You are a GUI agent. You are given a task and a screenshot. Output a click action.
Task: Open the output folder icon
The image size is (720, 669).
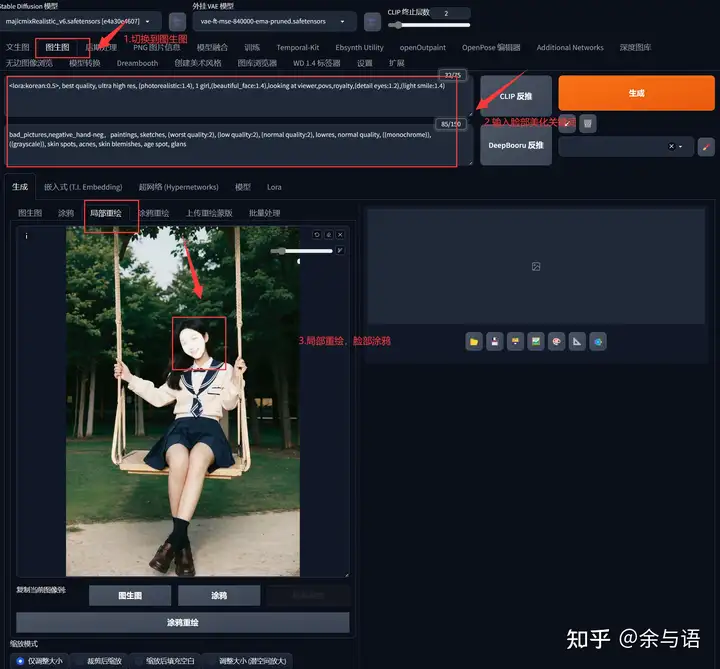(x=474, y=342)
